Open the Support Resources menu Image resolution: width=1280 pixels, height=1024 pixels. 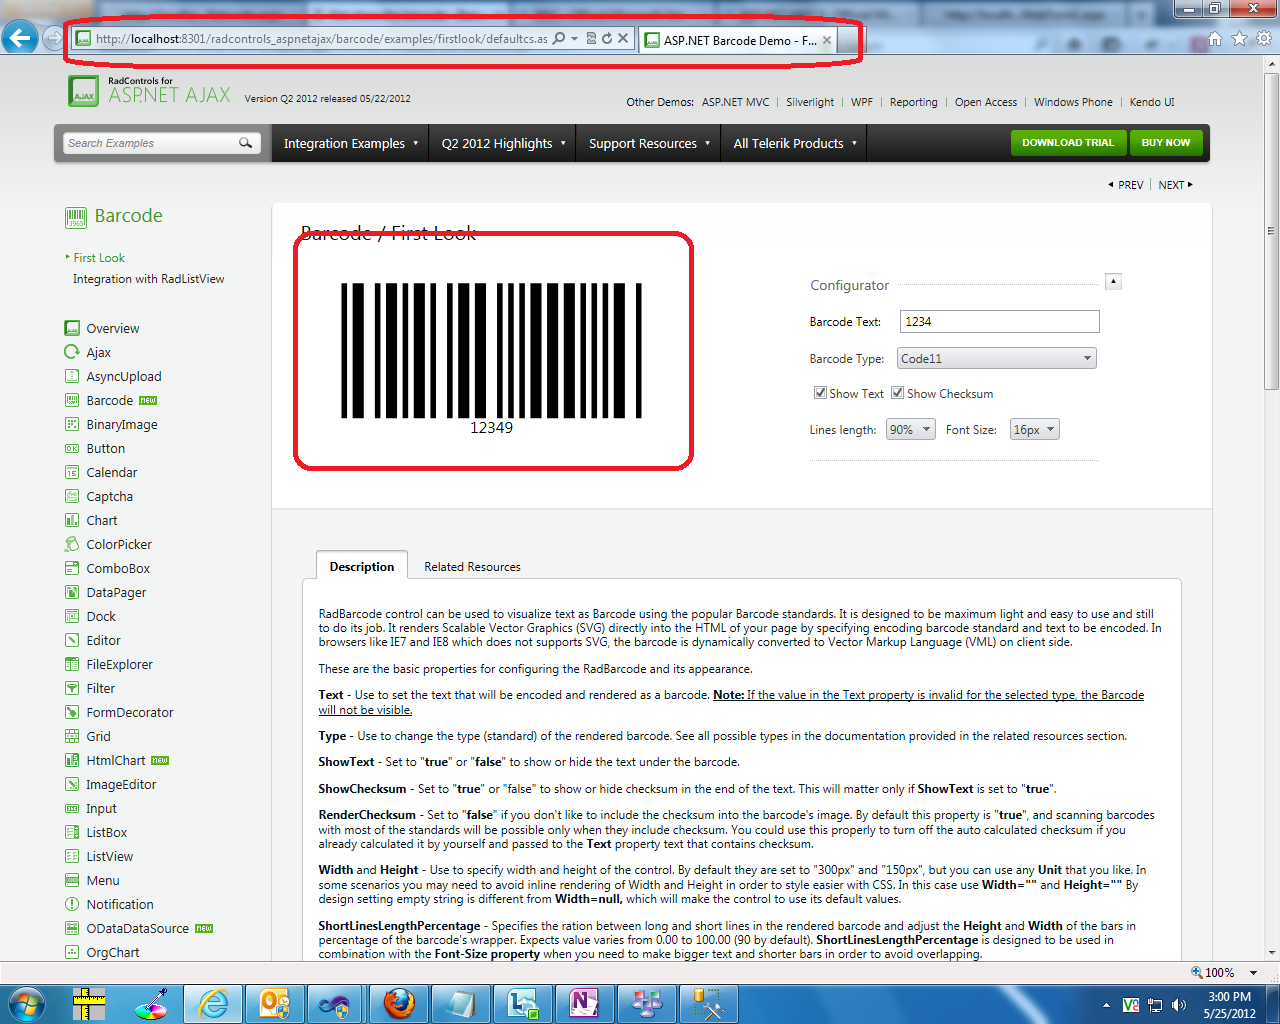click(x=649, y=143)
